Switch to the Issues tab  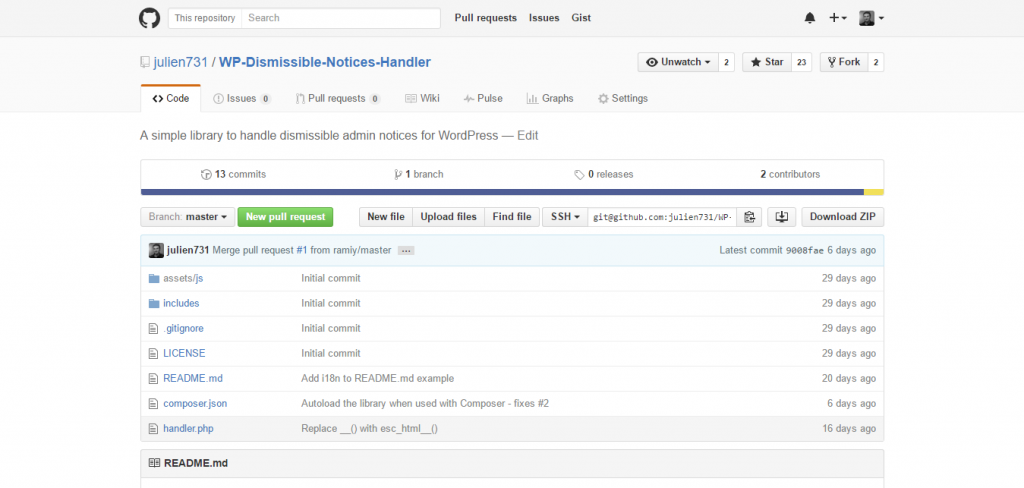[242, 99]
